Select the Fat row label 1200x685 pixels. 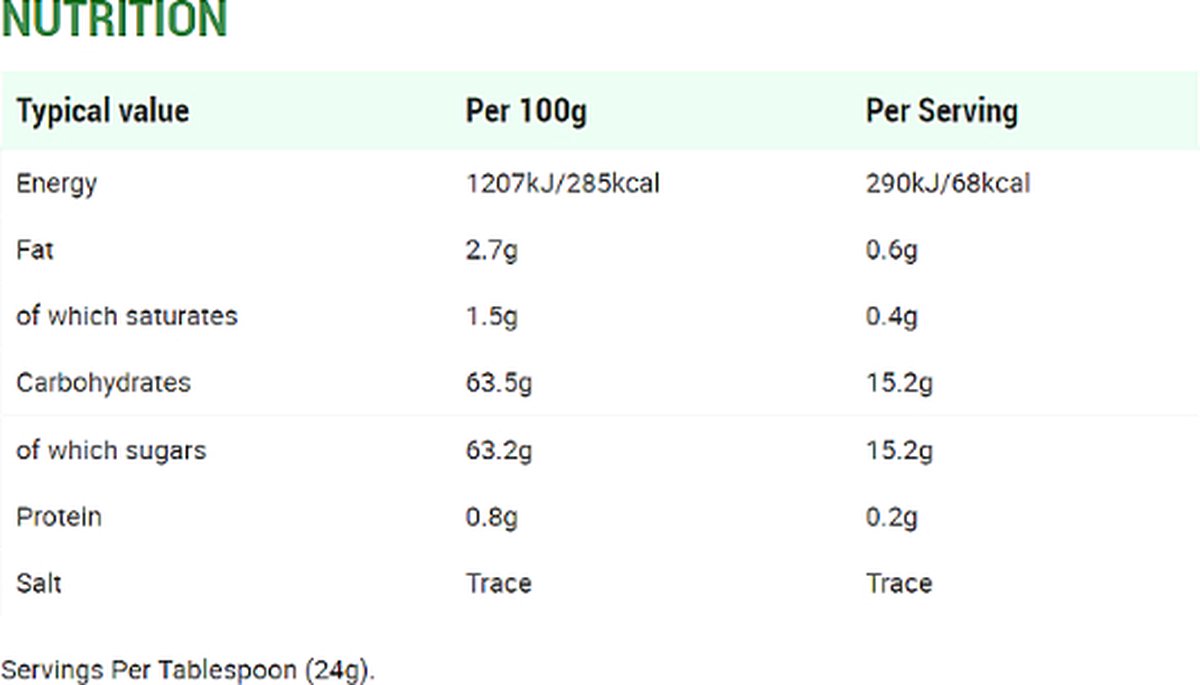point(35,249)
